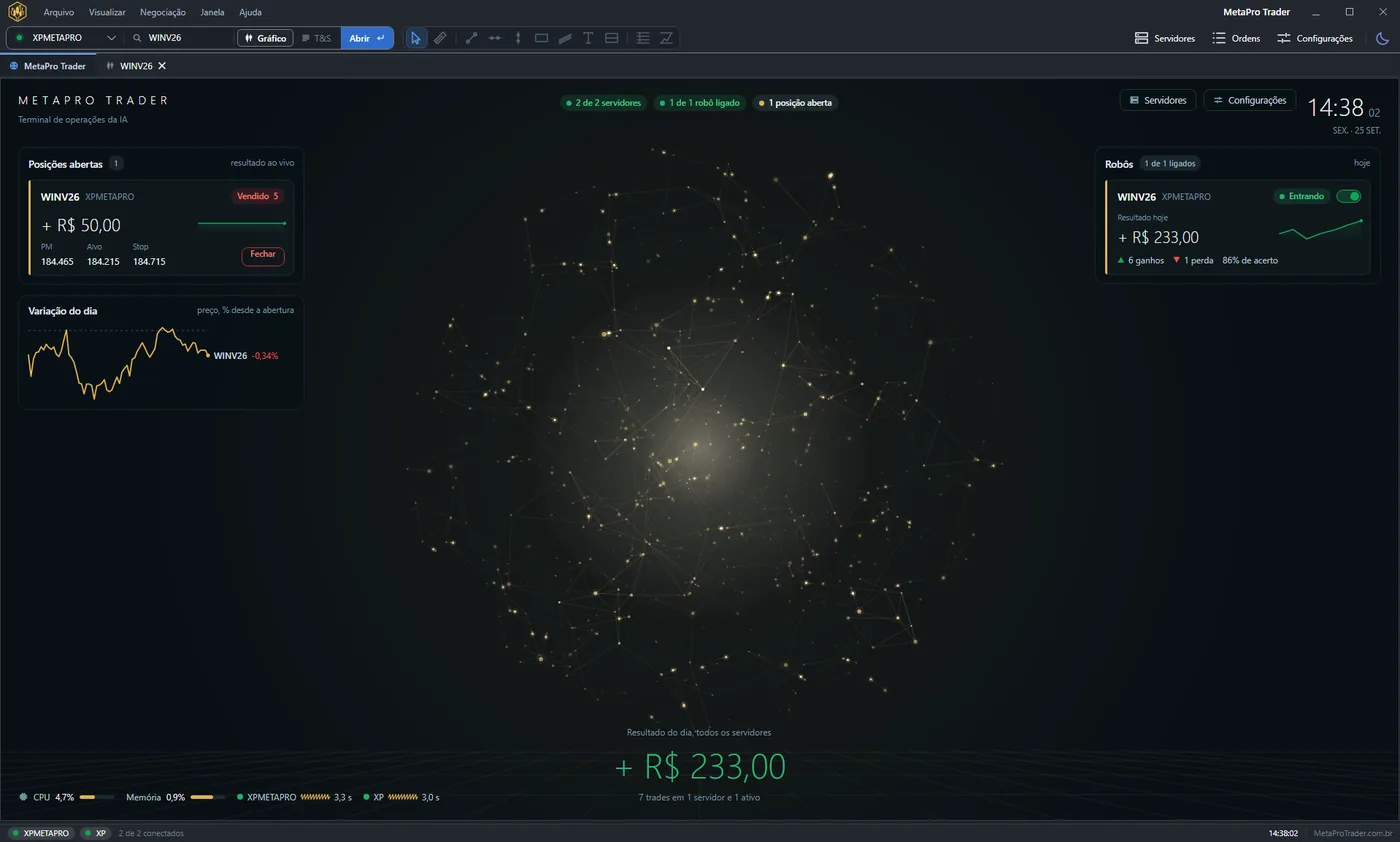Image resolution: width=1400 pixels, height=842 pixels.
Task: Click the WINV26 symbol search field
Action: click(180, 38)
